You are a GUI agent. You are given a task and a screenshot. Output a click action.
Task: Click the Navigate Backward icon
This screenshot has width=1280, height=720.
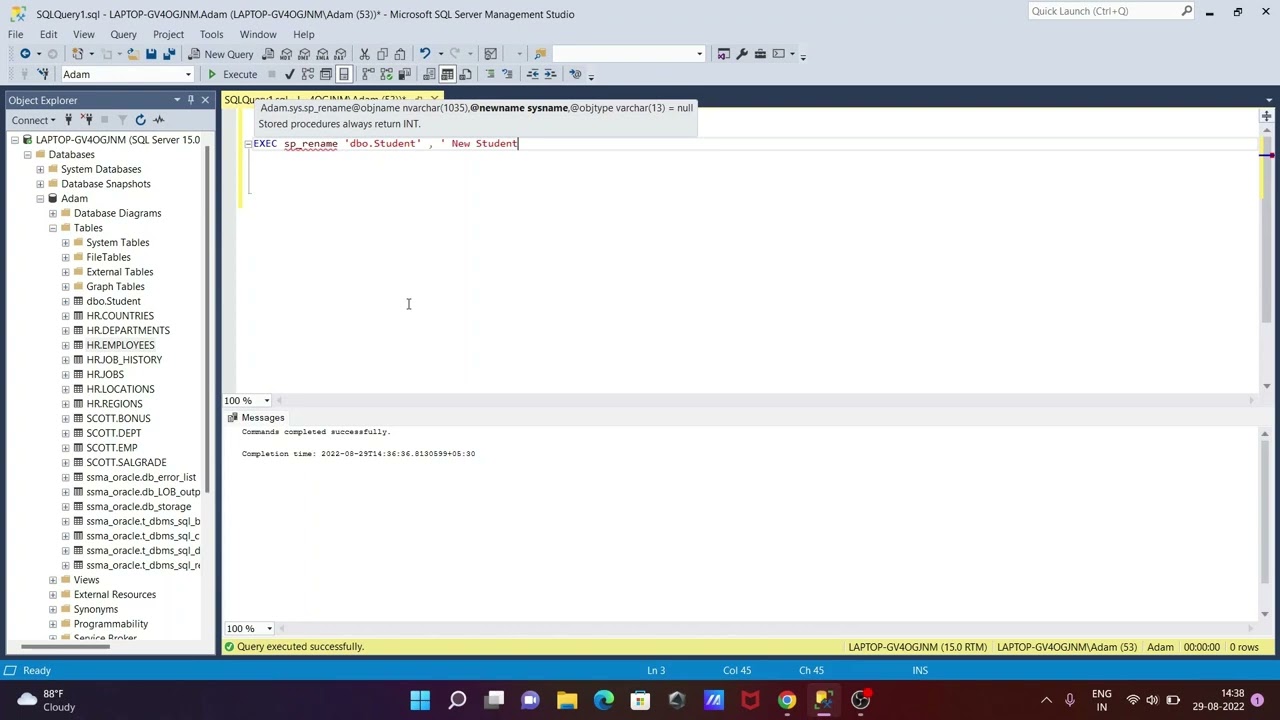pyautogui.click(x=25, y=54)
